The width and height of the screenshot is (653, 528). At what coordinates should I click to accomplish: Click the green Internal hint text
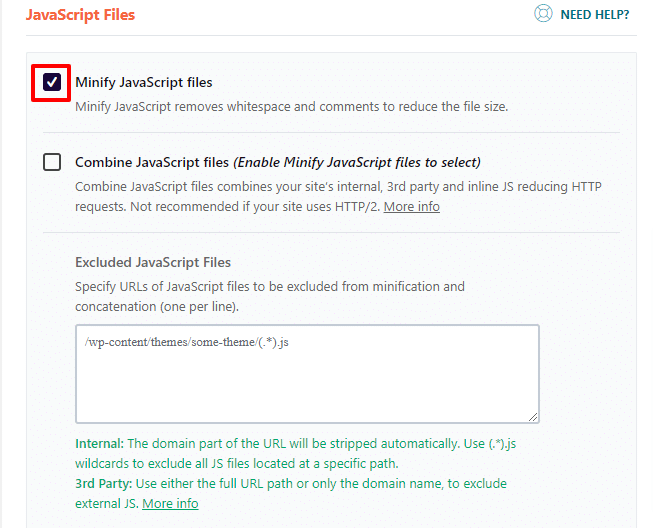pyautogui.click(x=295, y=453)
